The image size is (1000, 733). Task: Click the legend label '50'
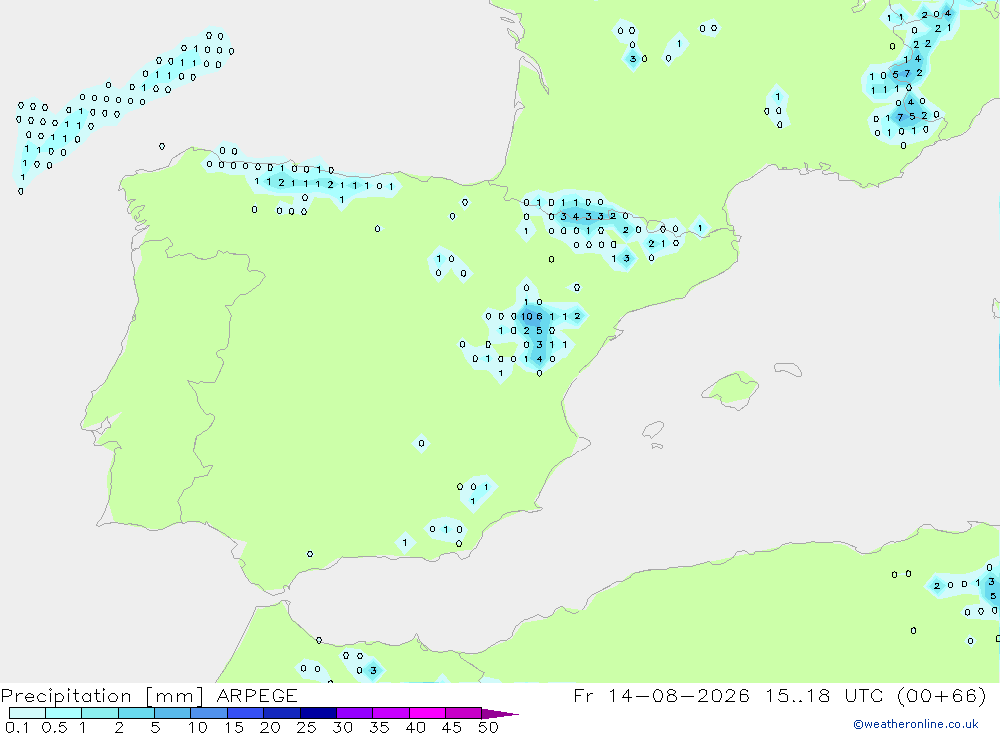(x=488, y=727)
